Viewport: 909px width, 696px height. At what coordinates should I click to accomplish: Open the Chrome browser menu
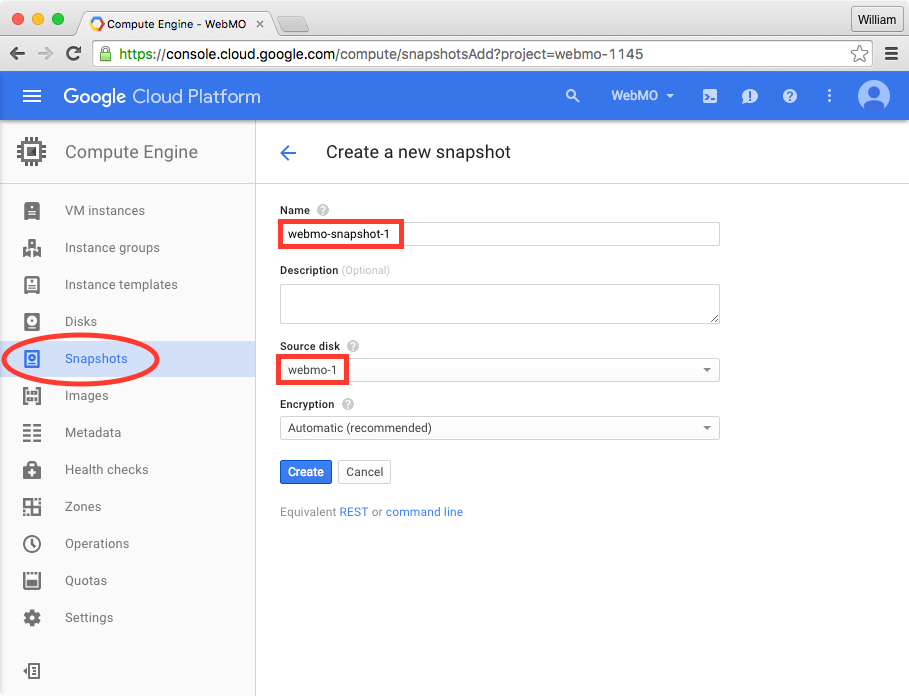point(891,54)
